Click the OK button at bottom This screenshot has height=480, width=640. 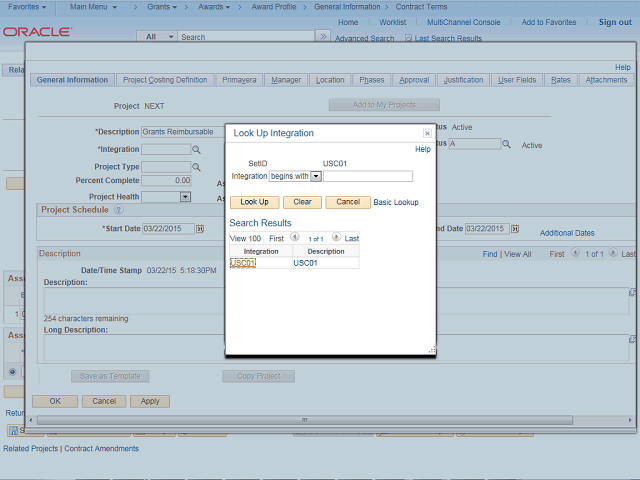[x=55, y=401]
